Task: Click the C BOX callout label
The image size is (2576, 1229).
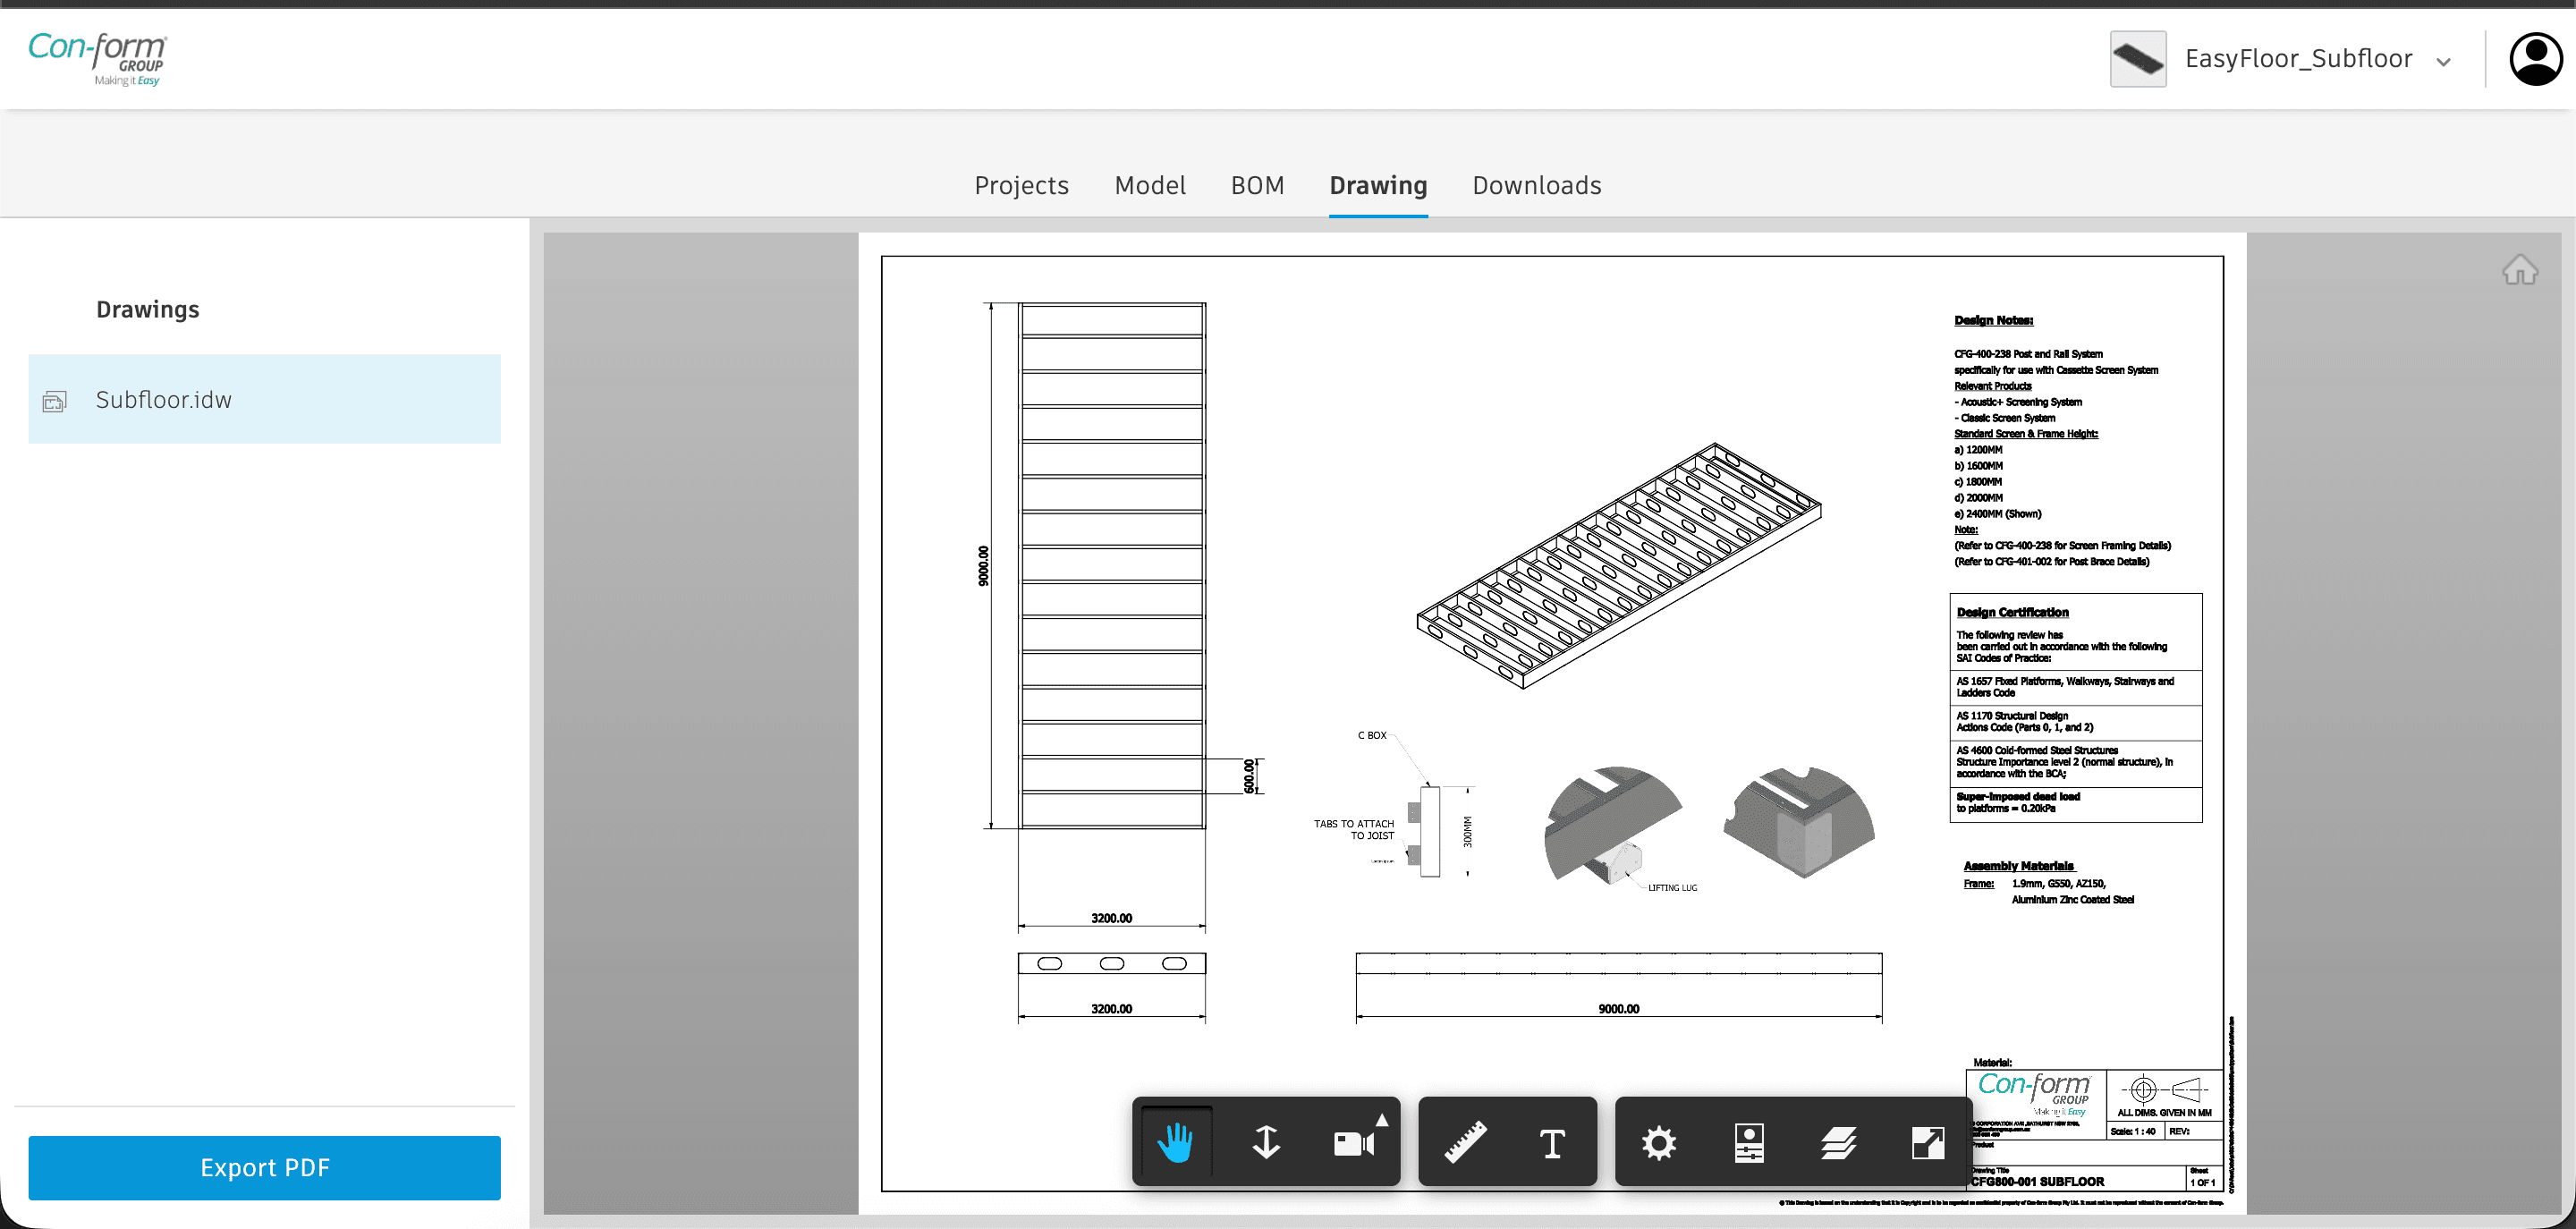Action: click(x=1372, y=735)
